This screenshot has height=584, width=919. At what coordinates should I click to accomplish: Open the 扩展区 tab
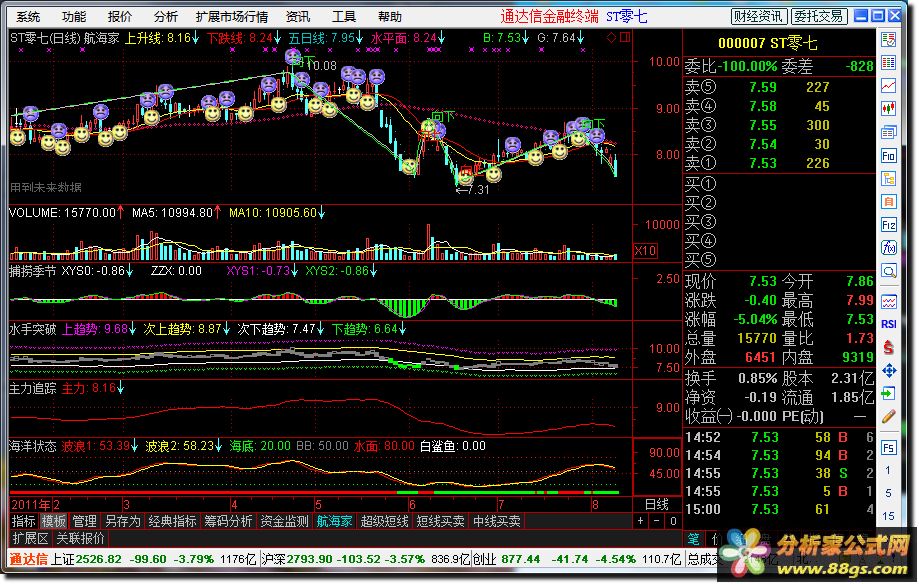pos(30,538)
